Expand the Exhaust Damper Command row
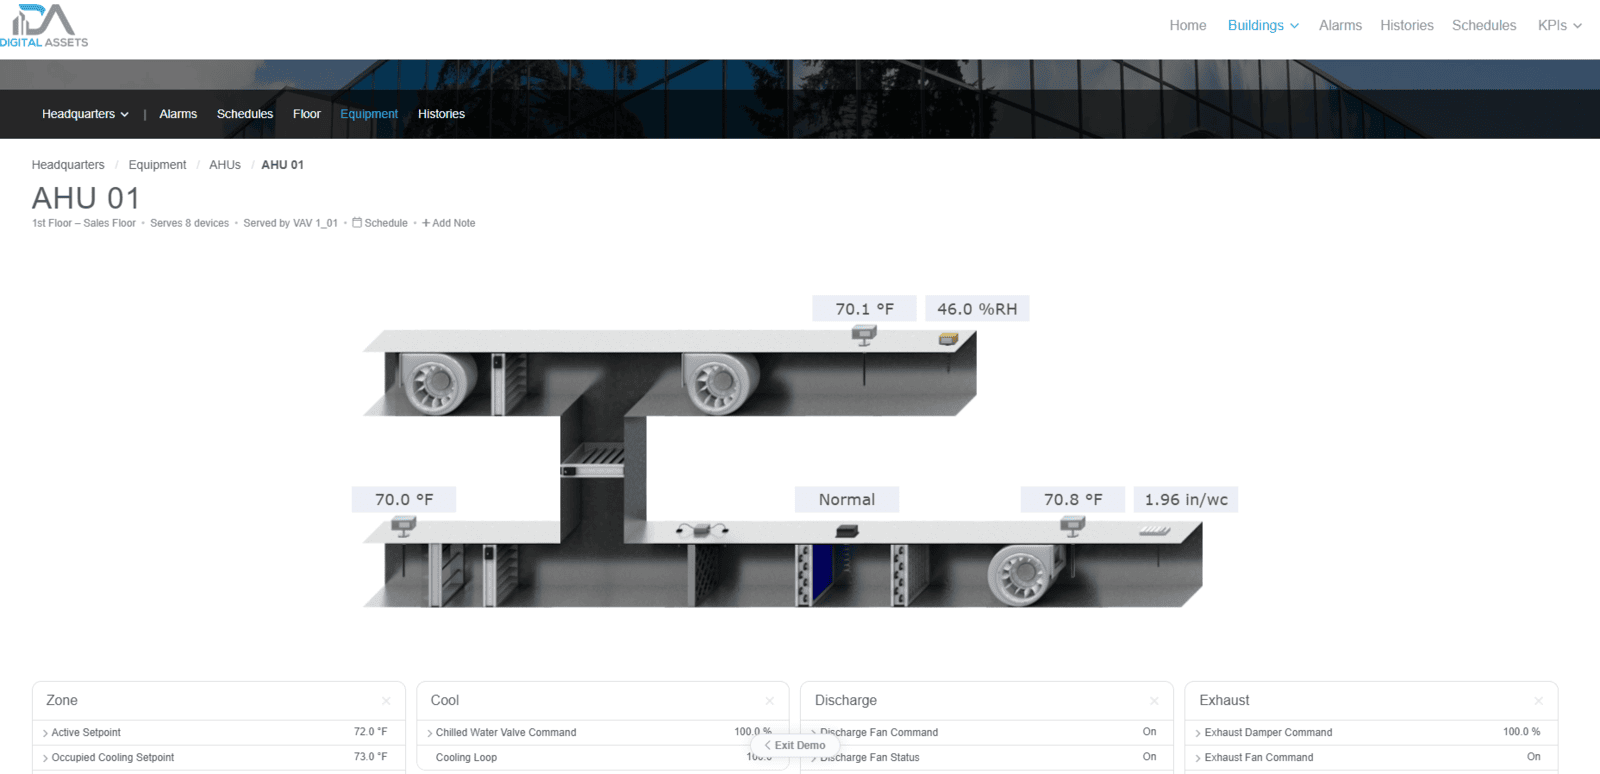This screenshot has height=774, width=1600. coord(1267,732)
